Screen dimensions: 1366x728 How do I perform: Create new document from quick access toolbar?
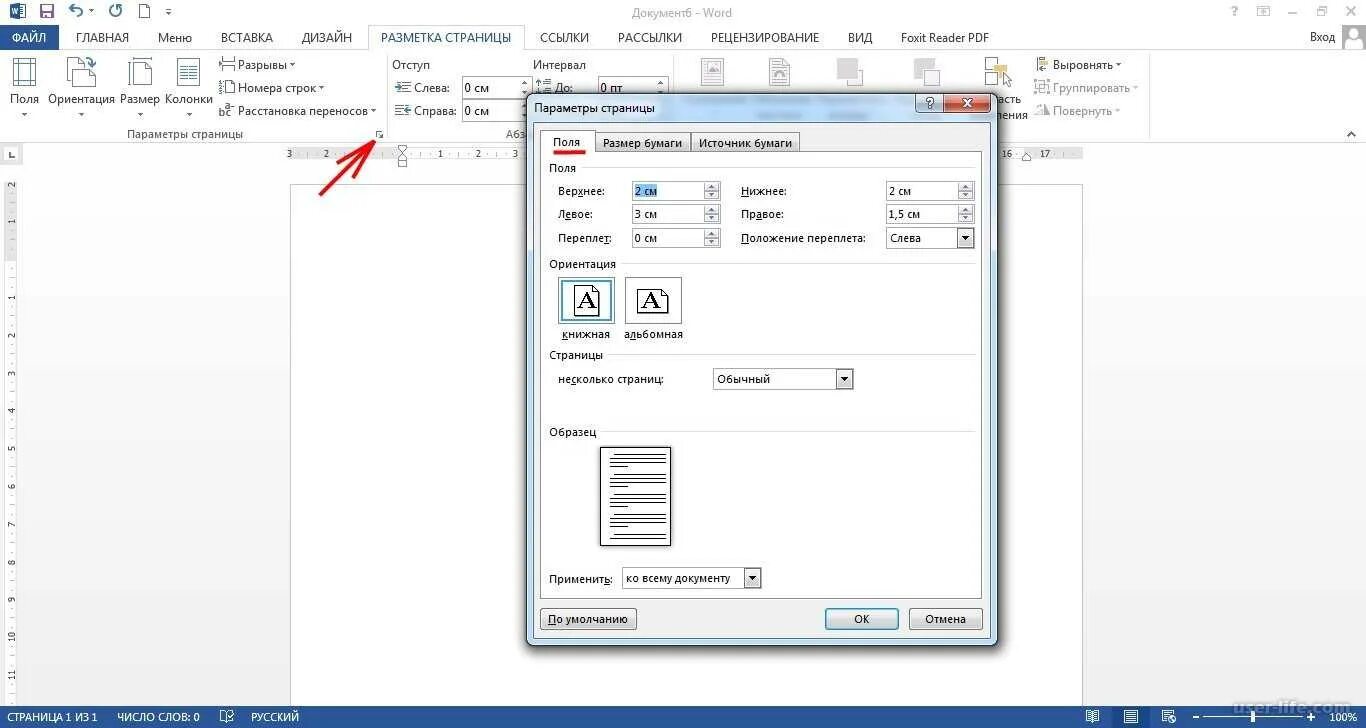pyautogui.click(x=145, y=12)
